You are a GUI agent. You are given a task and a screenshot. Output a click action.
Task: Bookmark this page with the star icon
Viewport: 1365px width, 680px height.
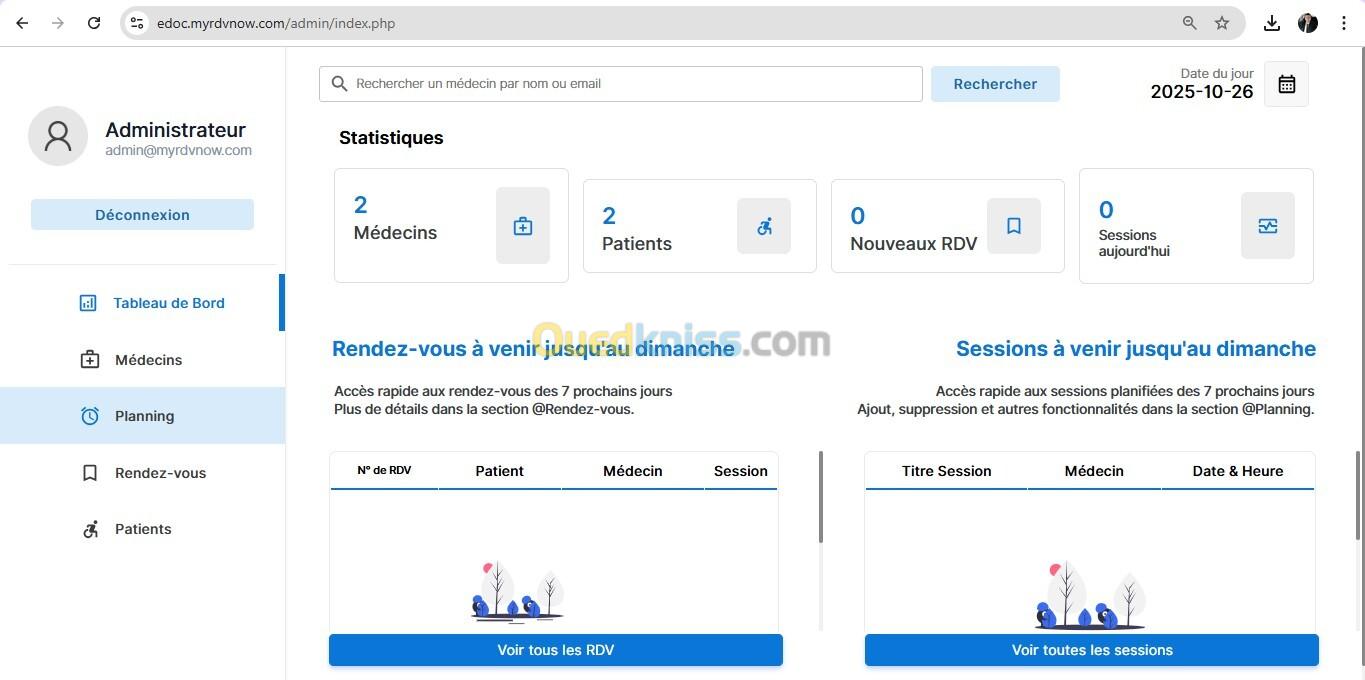1221,23
